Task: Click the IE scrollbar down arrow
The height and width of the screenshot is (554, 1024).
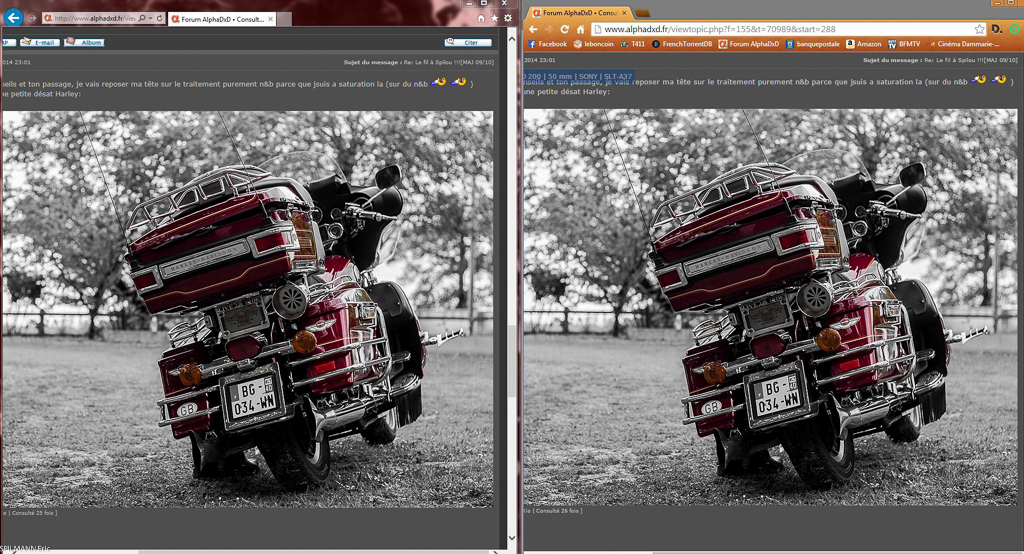Action: (x=511, y=538)
